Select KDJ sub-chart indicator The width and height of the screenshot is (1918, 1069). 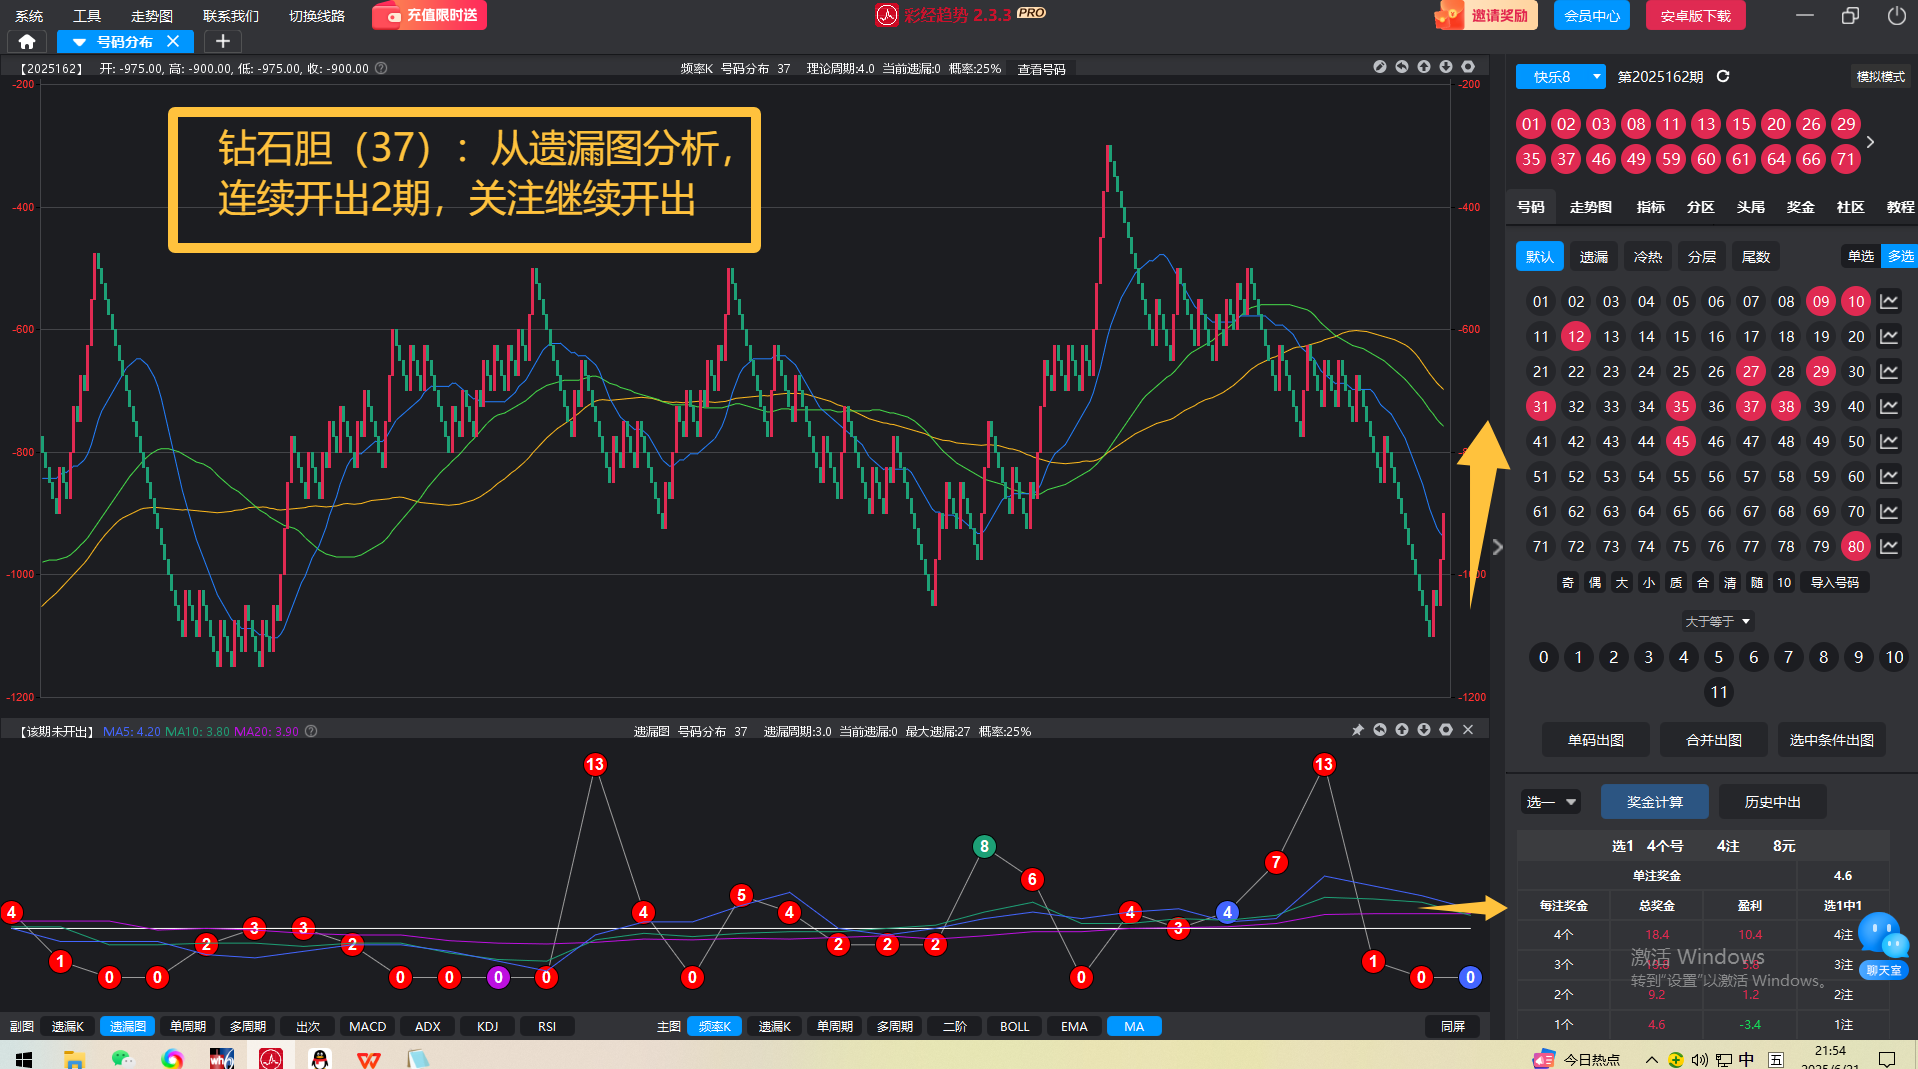487,1026
